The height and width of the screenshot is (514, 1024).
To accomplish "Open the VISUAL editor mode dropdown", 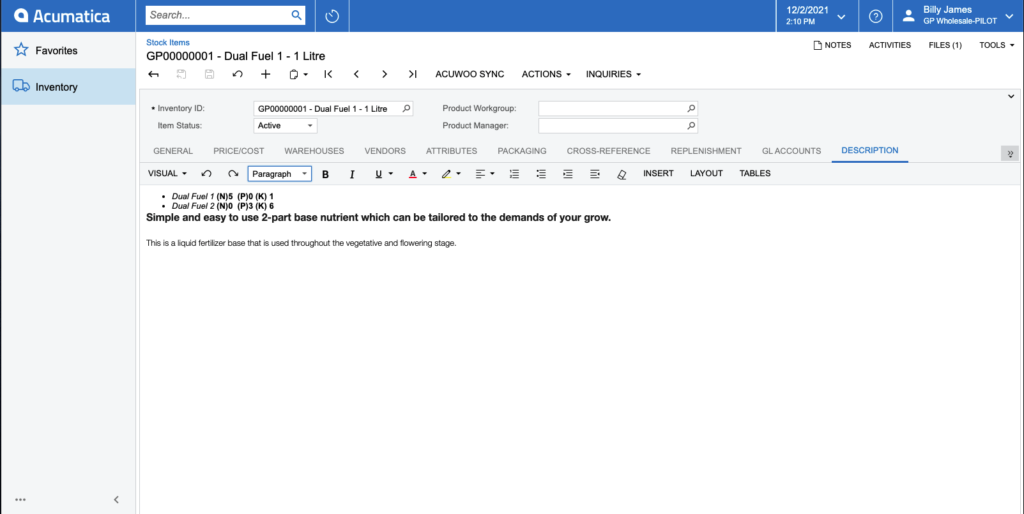I will click(167, 174).
